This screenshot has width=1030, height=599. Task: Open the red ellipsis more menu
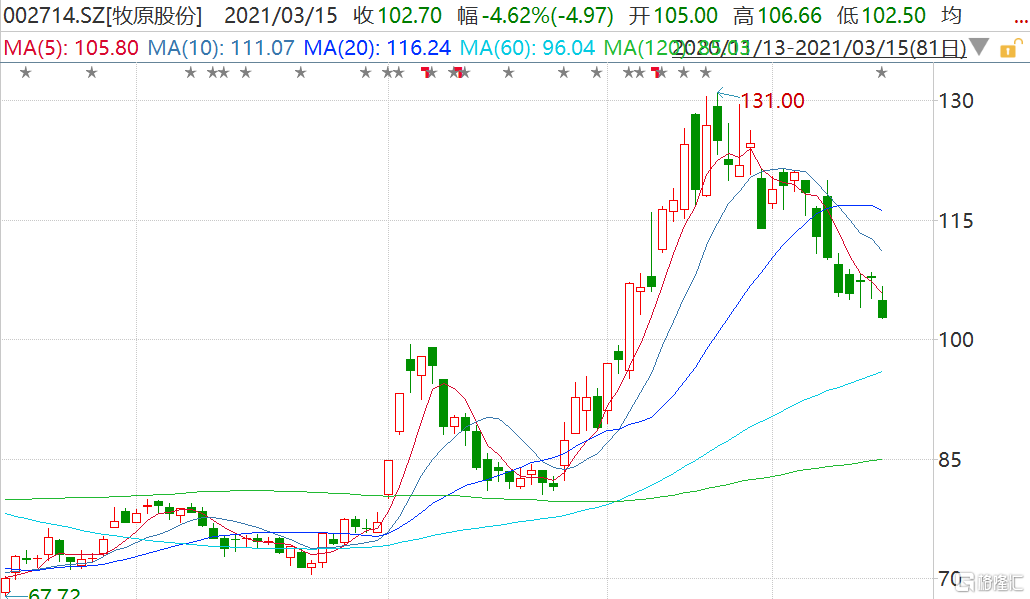[1021, 20]
